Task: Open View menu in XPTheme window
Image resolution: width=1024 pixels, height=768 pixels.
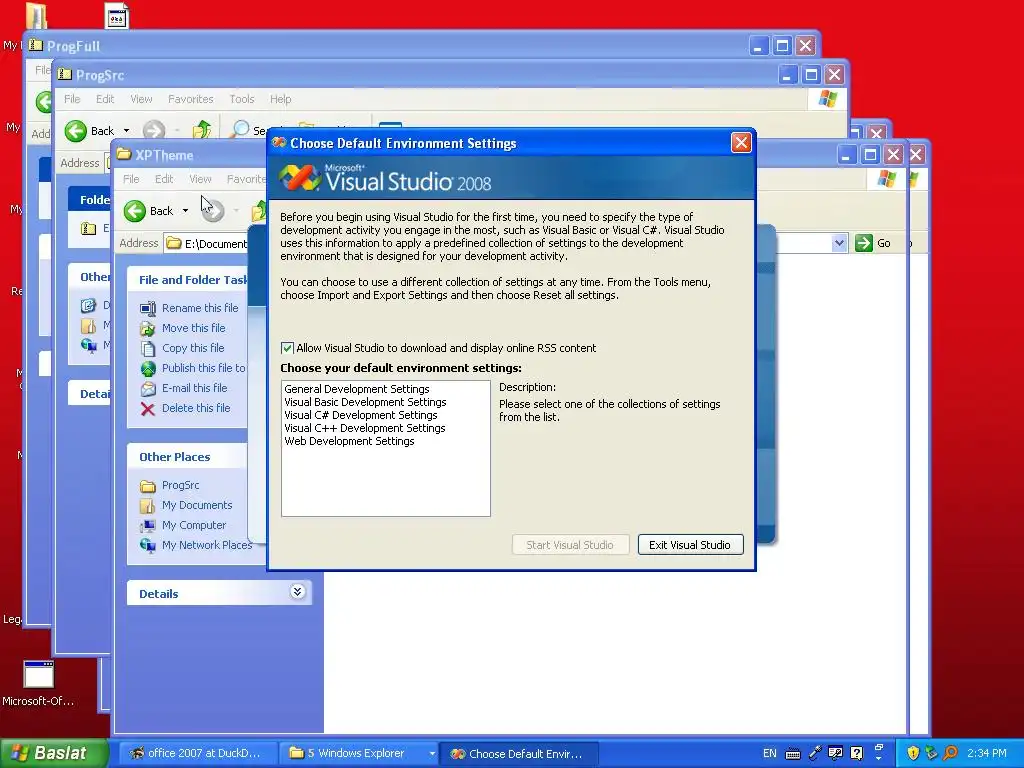Action: pyautogui.click(x=200, y=178)
